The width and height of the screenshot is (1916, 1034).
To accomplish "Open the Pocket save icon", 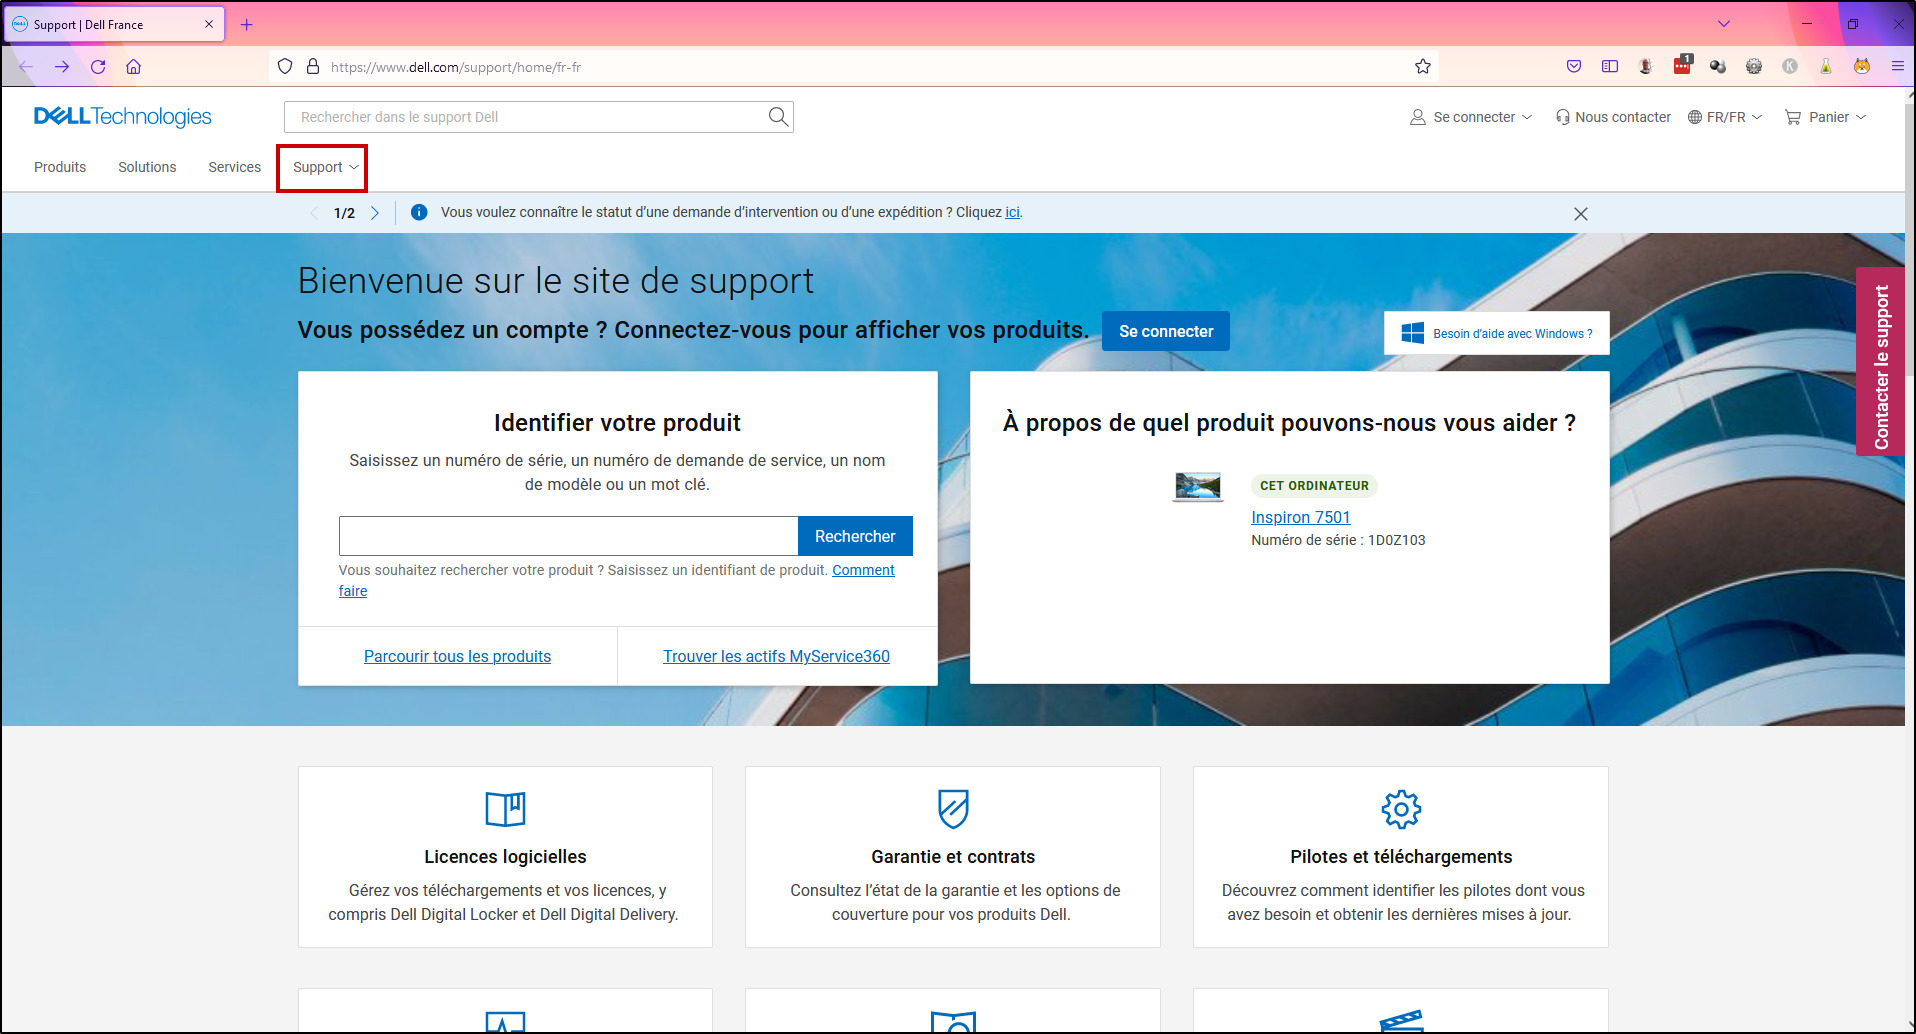I will tap(1574, 67).
